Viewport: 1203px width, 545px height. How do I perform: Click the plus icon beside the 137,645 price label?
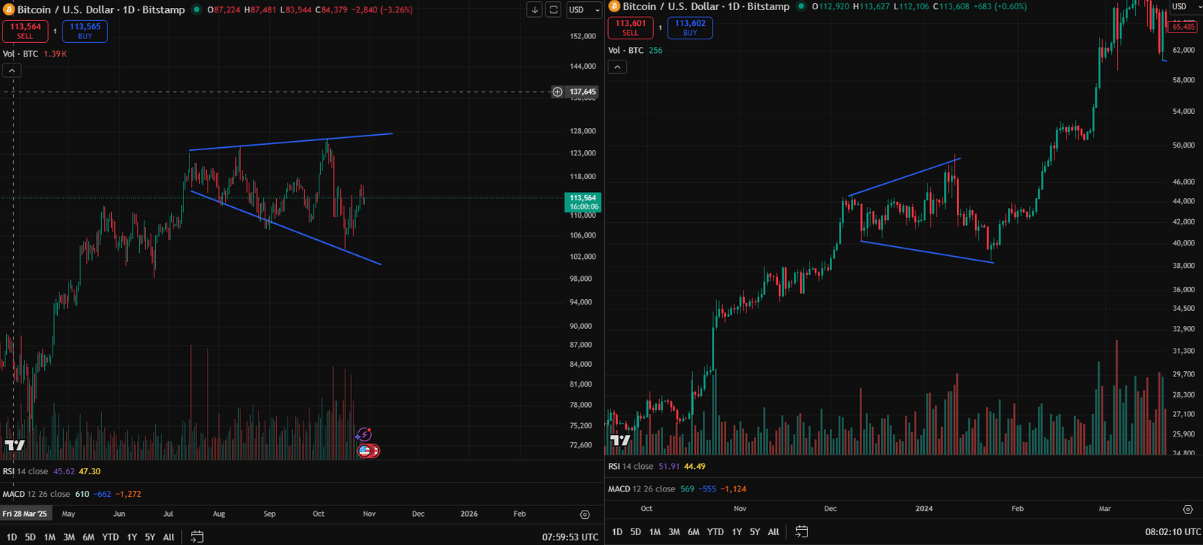[x=557, y=92]
